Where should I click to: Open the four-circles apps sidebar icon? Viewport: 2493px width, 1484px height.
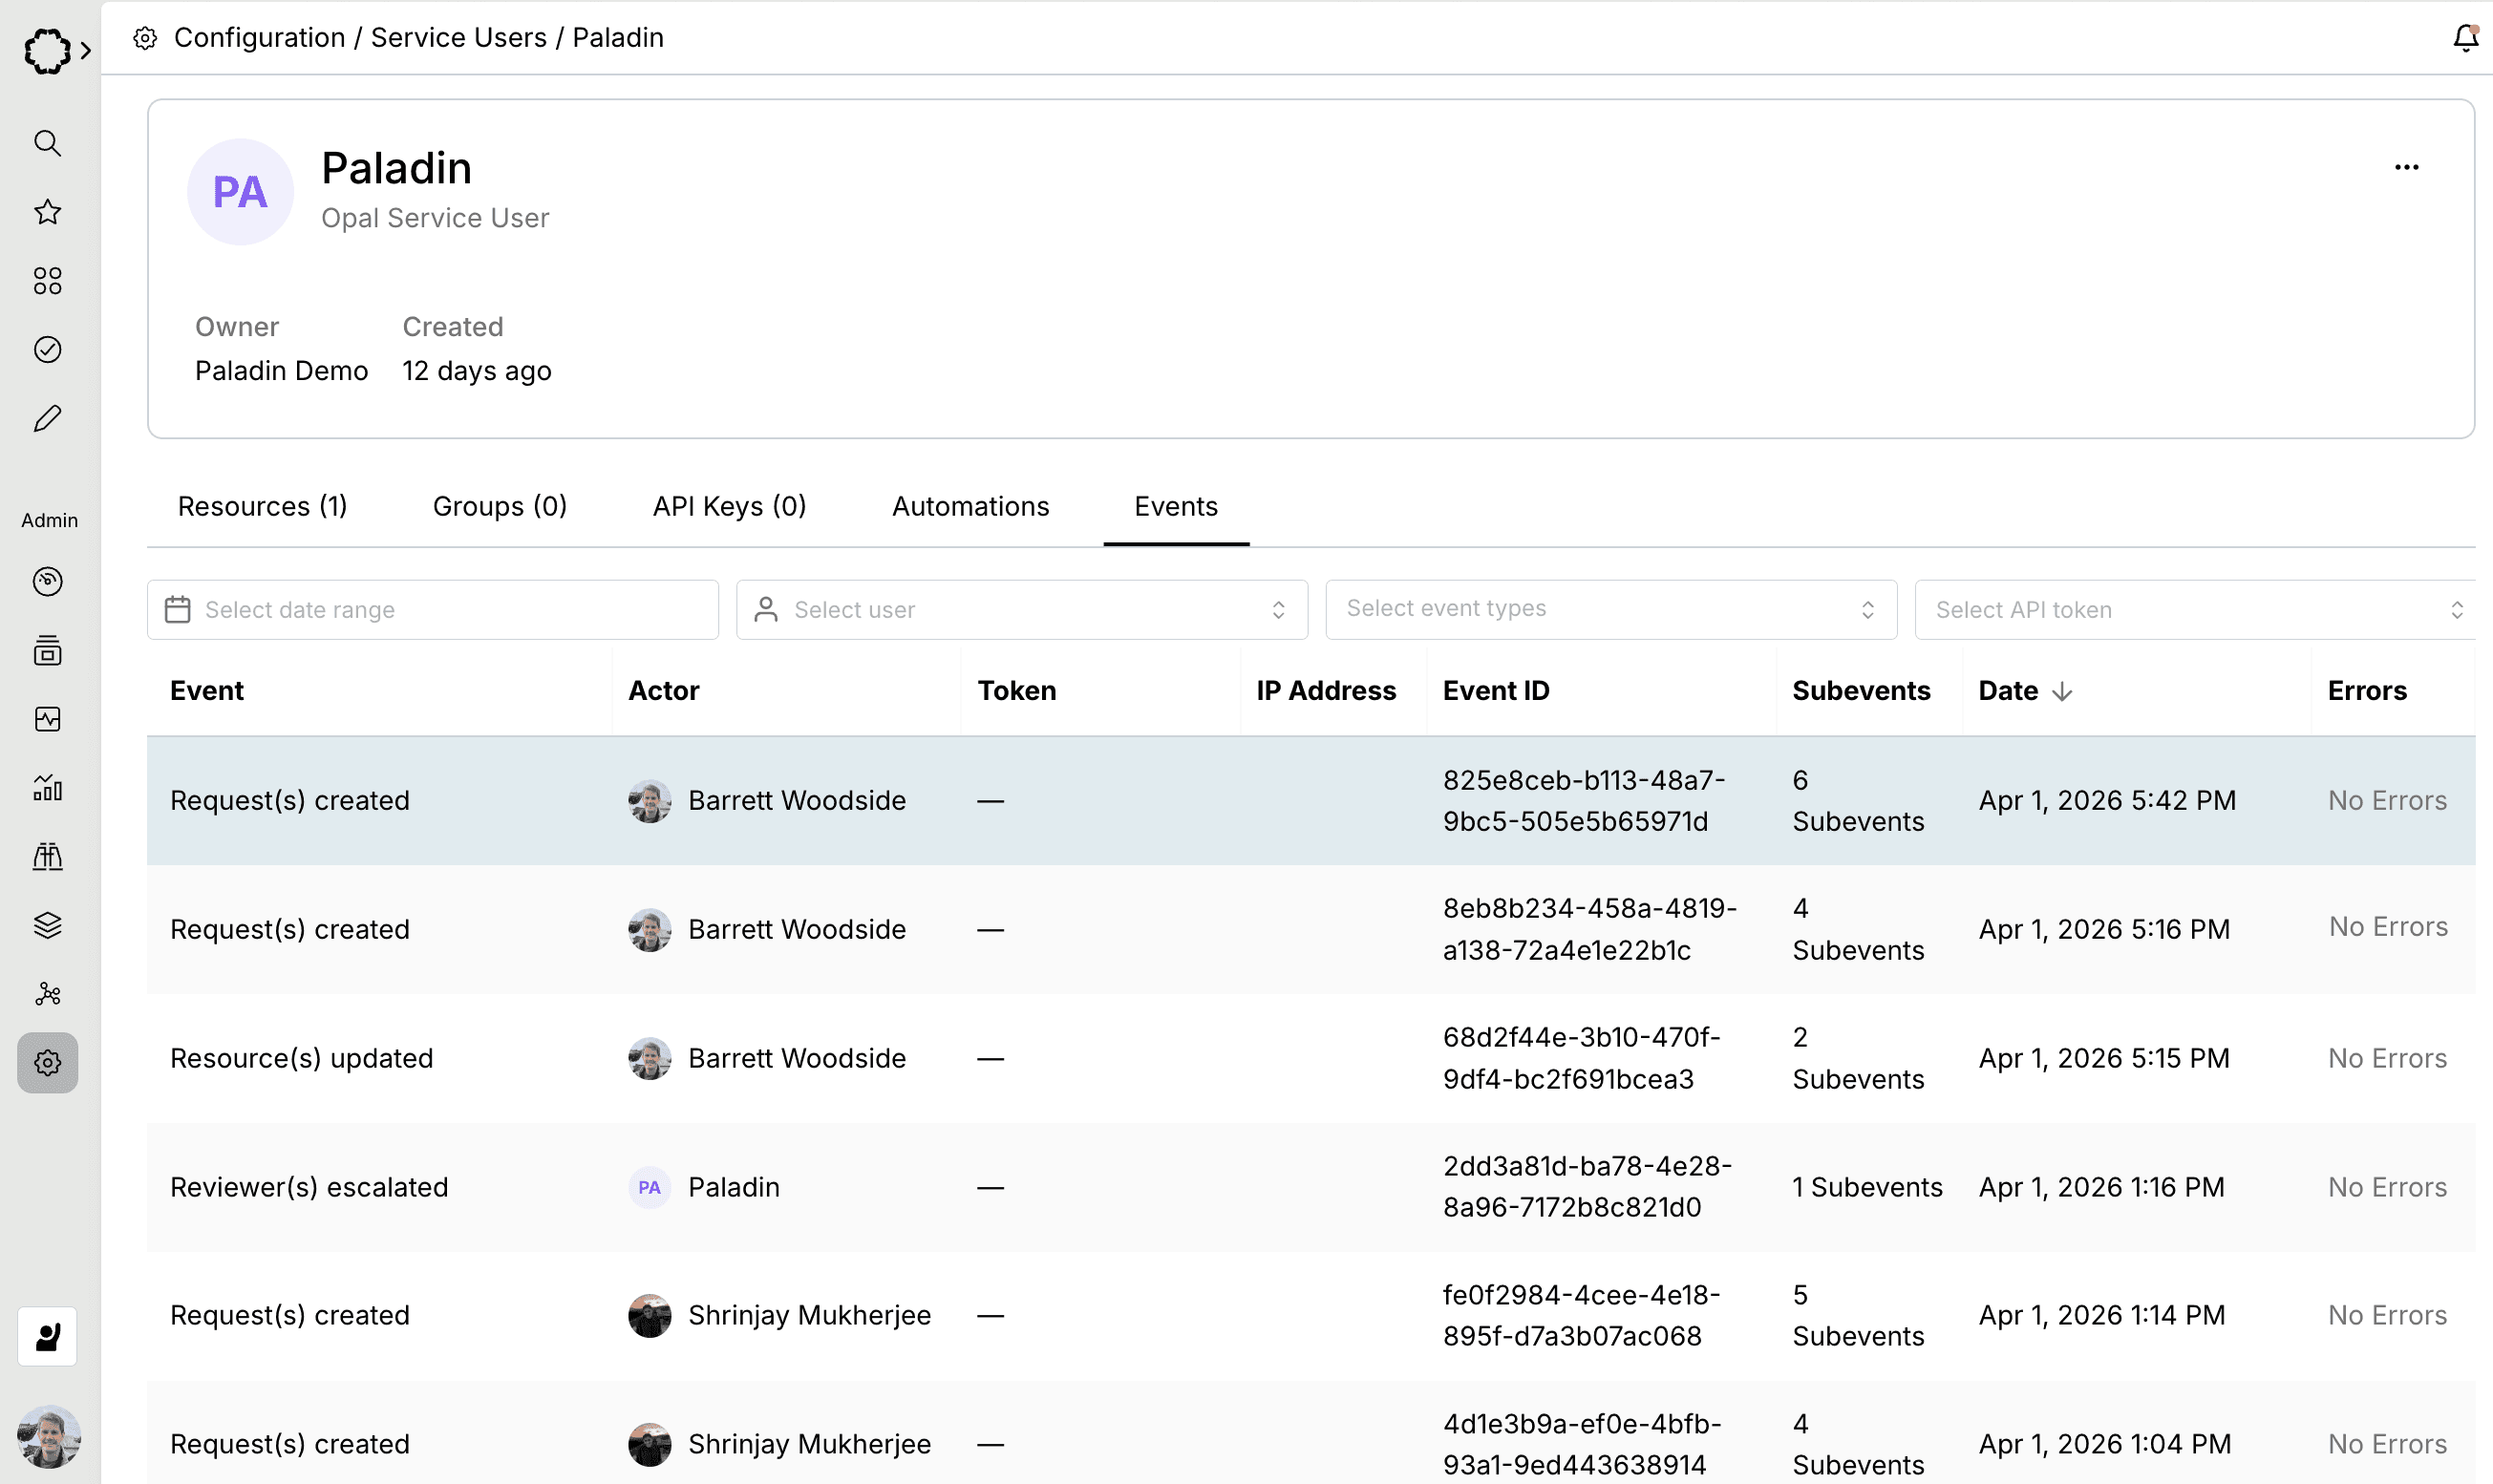47,281
